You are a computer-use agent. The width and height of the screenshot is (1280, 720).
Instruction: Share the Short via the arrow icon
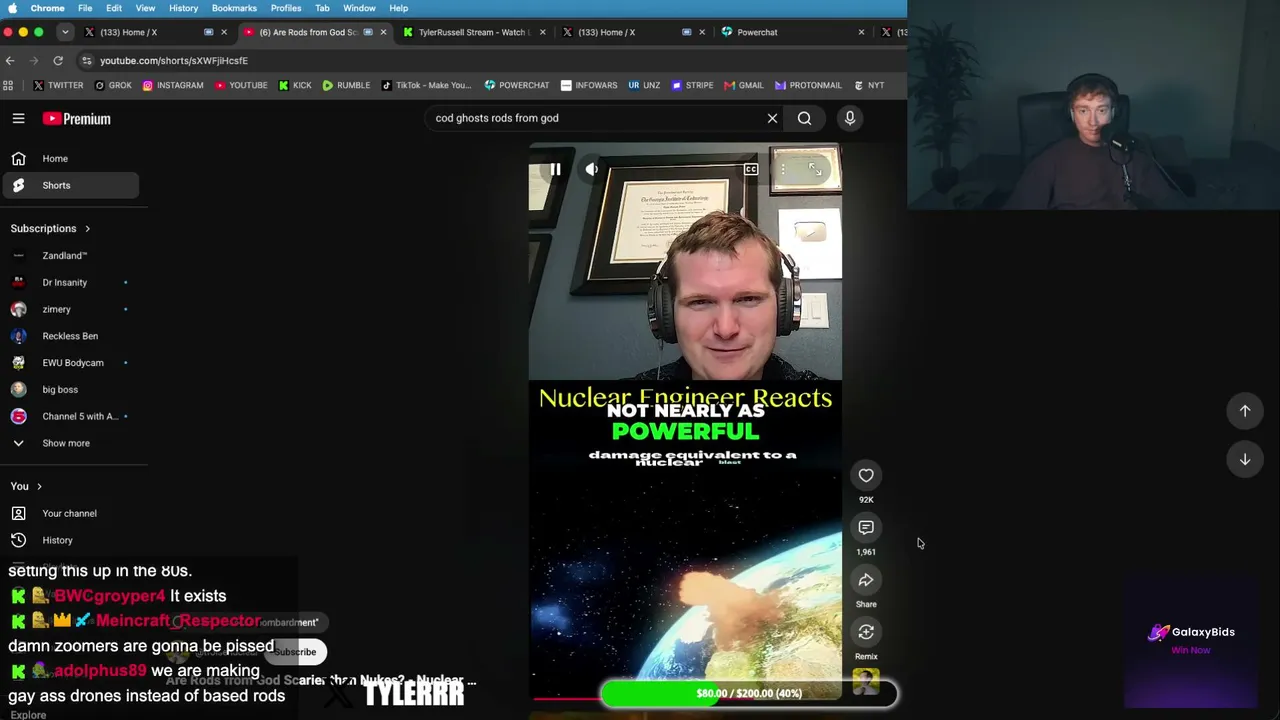[866, 580]
